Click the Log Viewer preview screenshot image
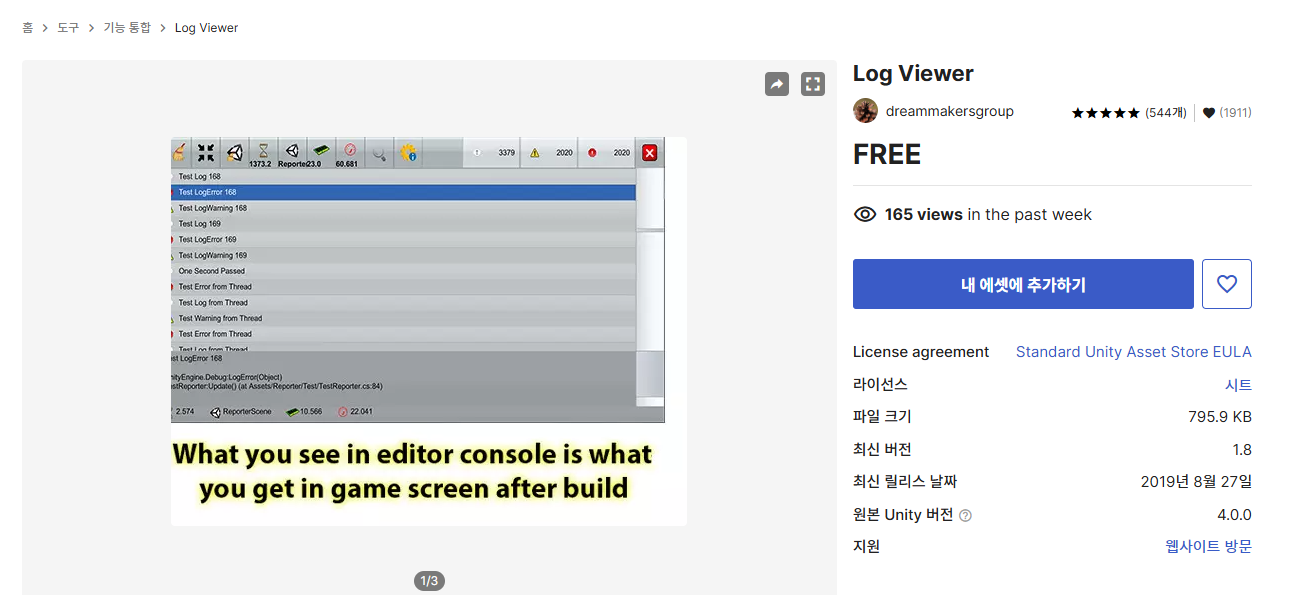Screen dimensions: 1289x595 pos(429,331)
